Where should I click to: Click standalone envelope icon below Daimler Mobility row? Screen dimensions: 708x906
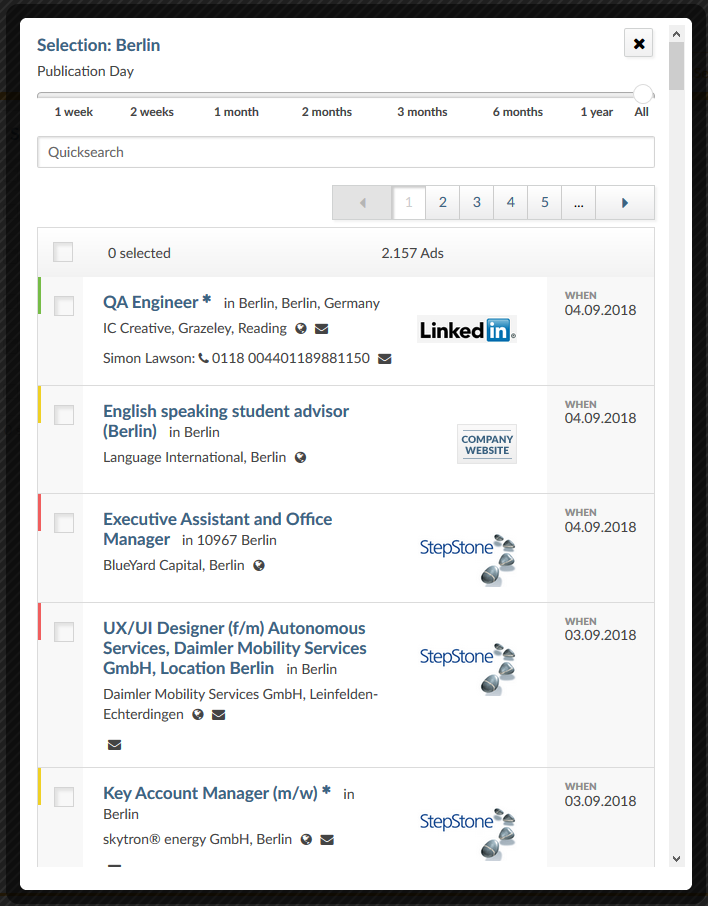point(114,745)
